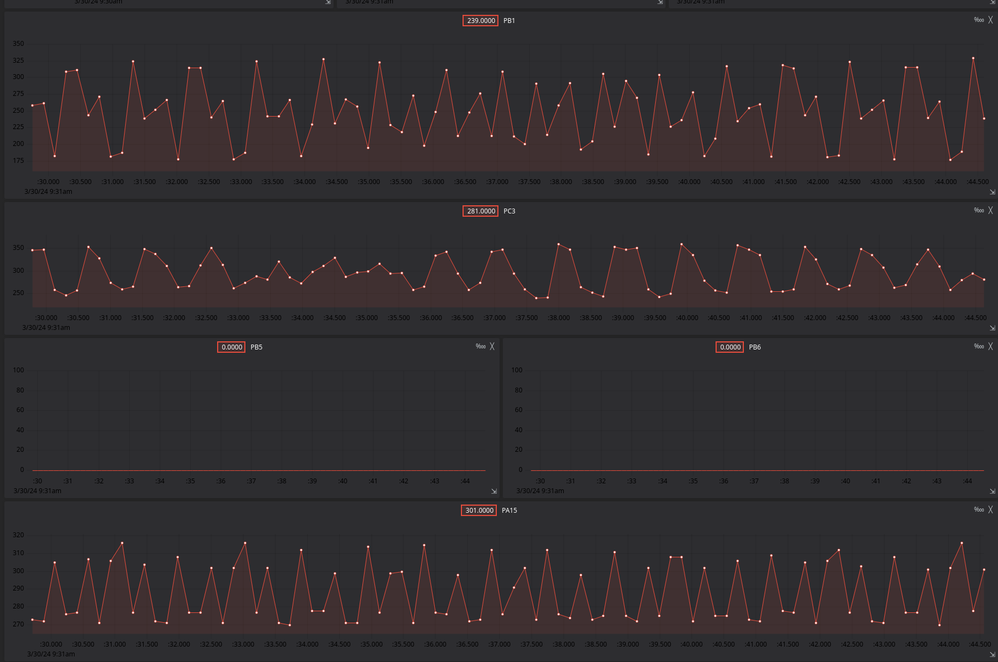
Task: Close the PA15 chart panel
Action: tap(990, 510)
